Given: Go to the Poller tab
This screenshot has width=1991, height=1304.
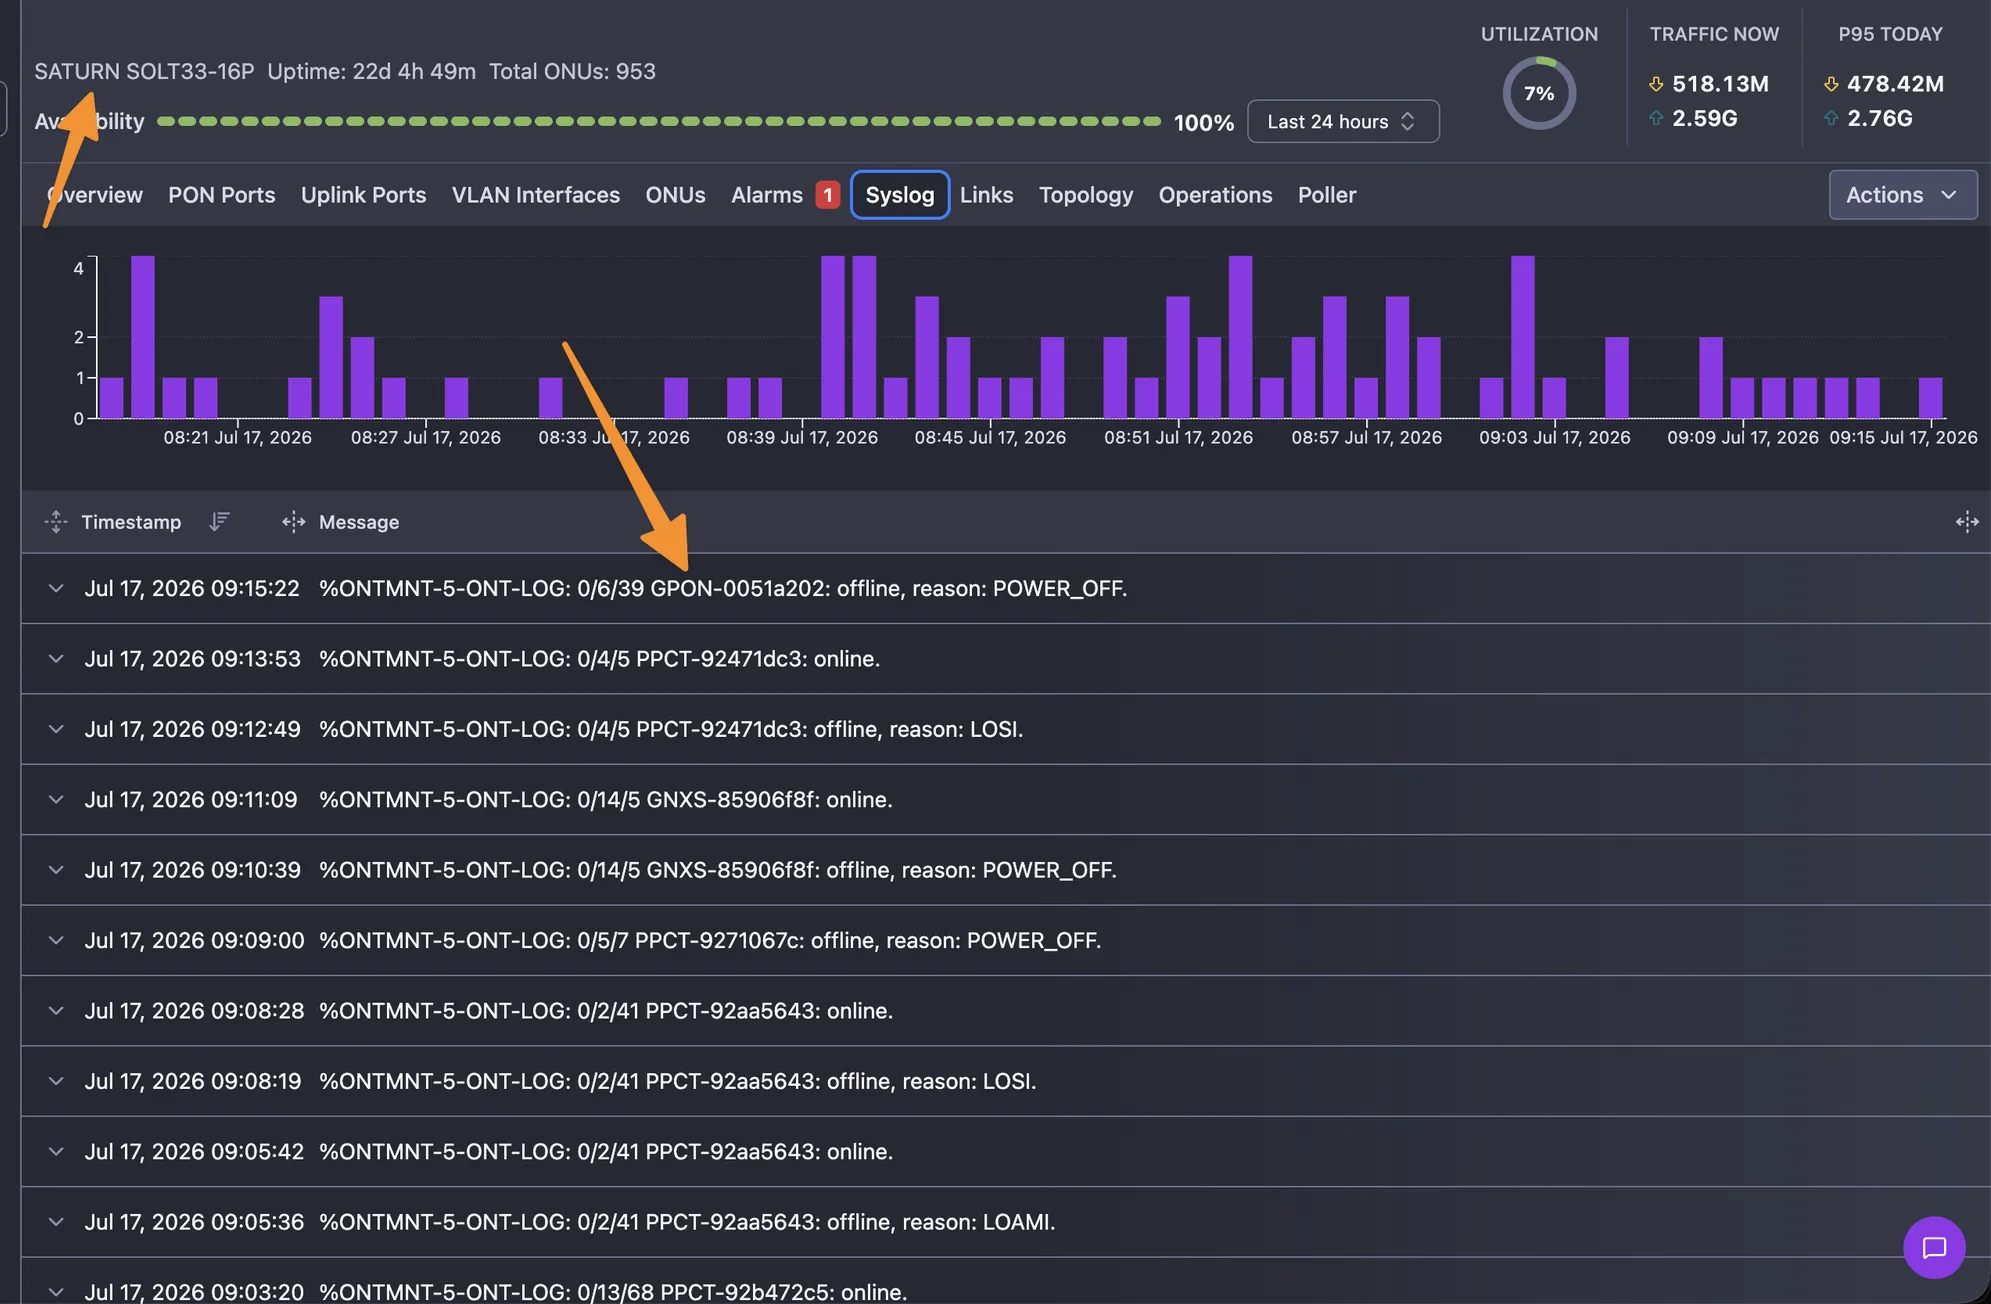Looking at the screenshot, I should (1326, 195).
